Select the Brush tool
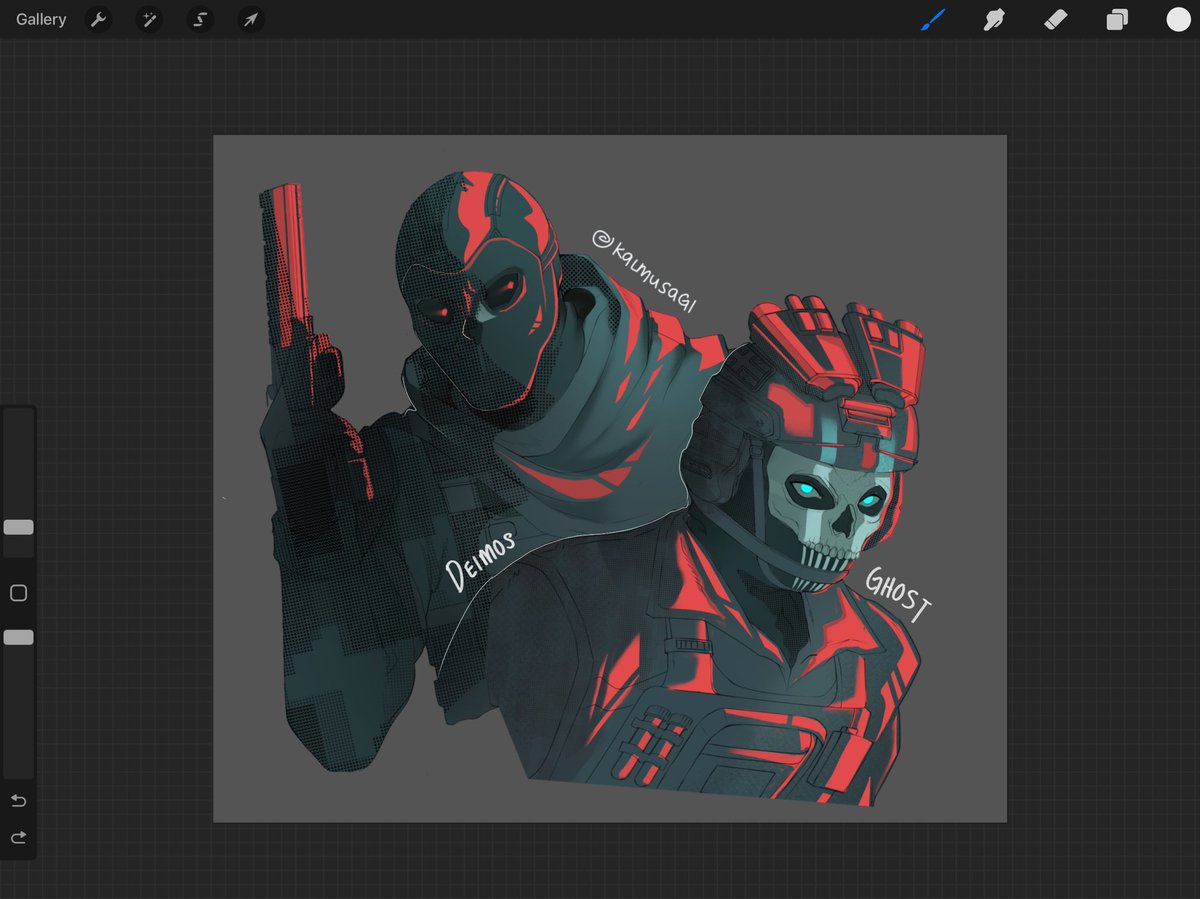1200x899 pixels. (932, 19)
